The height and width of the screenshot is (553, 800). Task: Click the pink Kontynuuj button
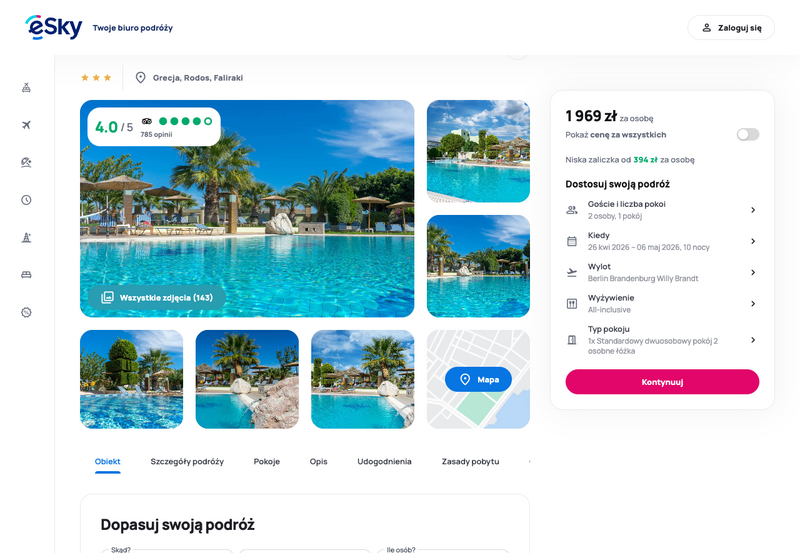662,382
